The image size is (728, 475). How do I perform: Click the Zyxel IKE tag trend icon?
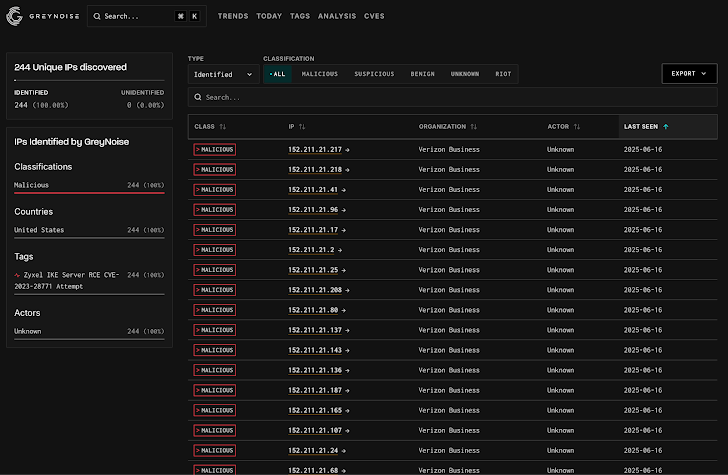pyautogui.click(x=17, y=275)
